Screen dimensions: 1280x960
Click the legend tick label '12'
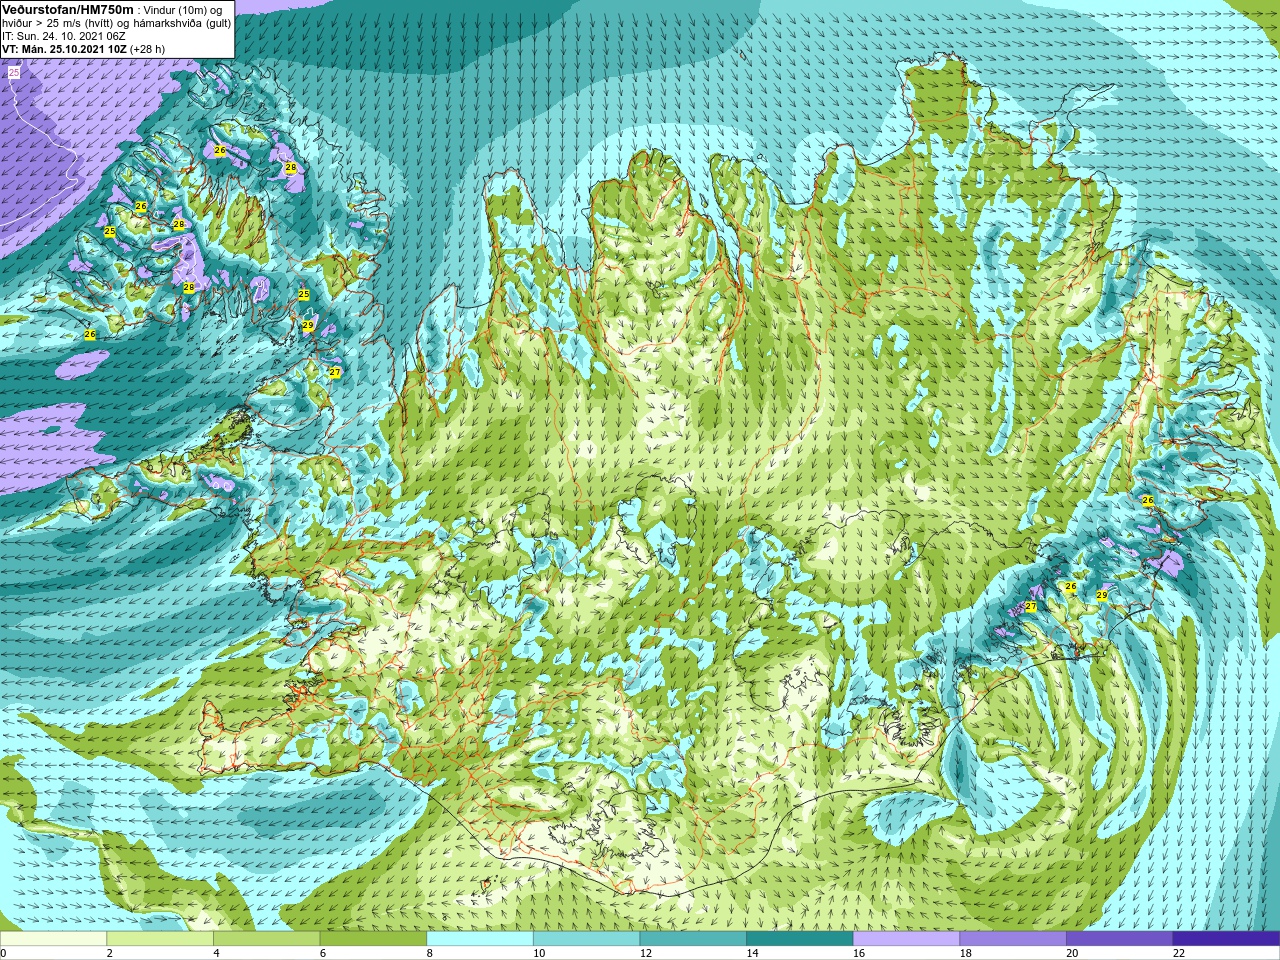coord(646,953)
